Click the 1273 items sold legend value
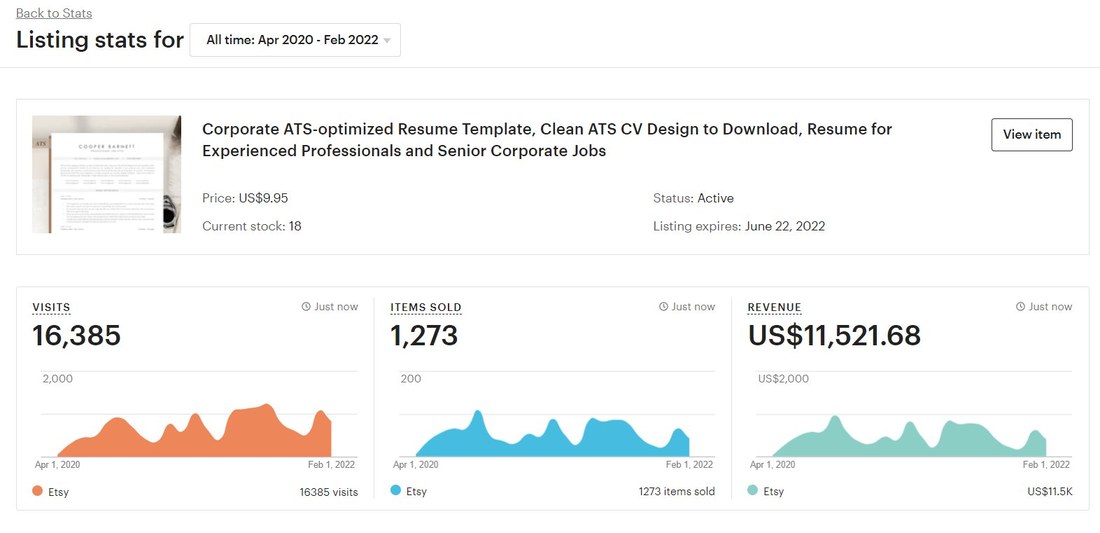Viewport: 1100px width, 533px height. [677, 492]
